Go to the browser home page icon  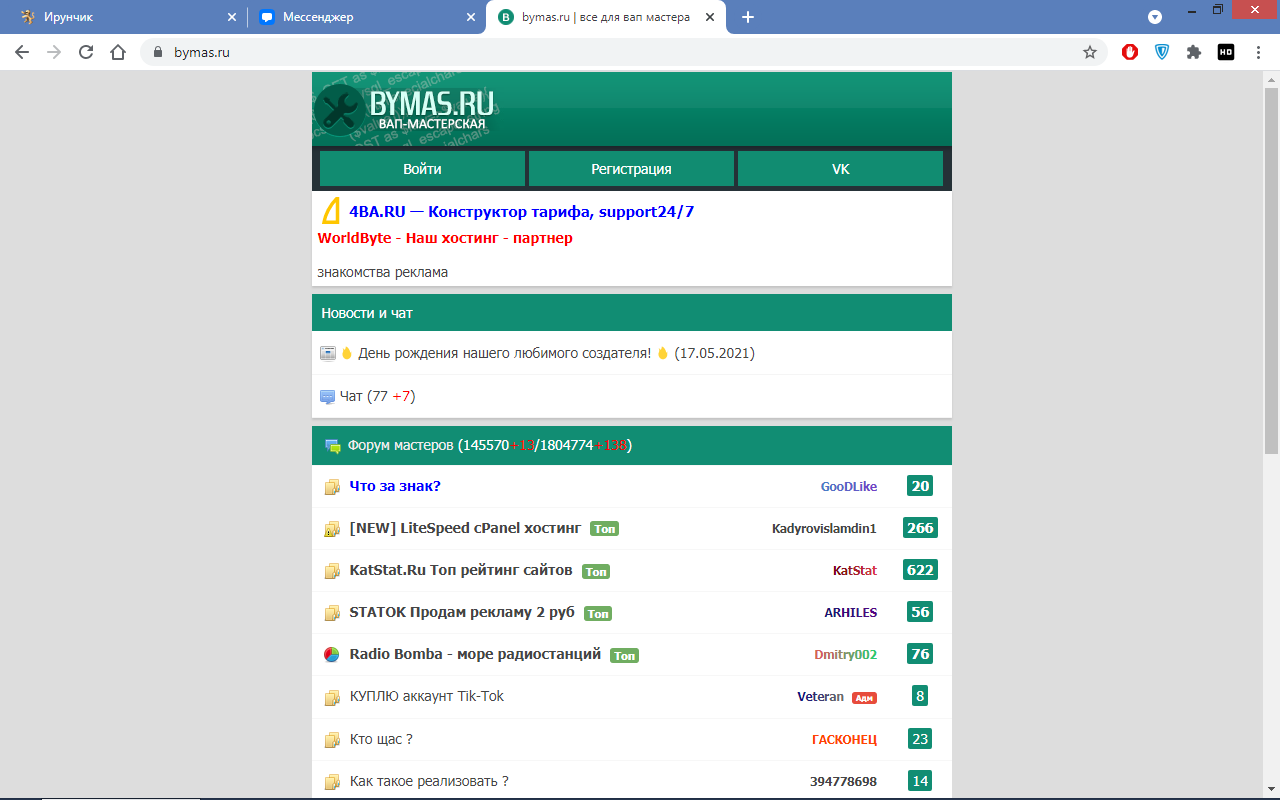118,52
